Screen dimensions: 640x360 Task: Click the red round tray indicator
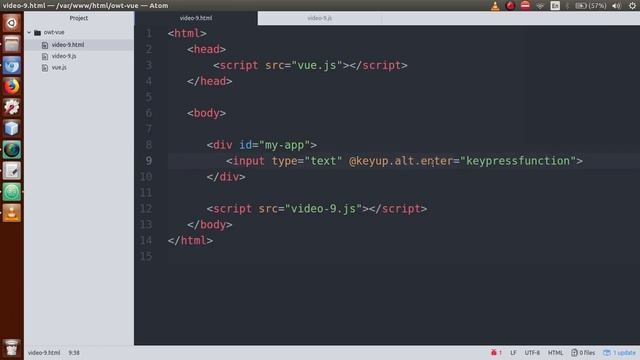pos(510,6)
